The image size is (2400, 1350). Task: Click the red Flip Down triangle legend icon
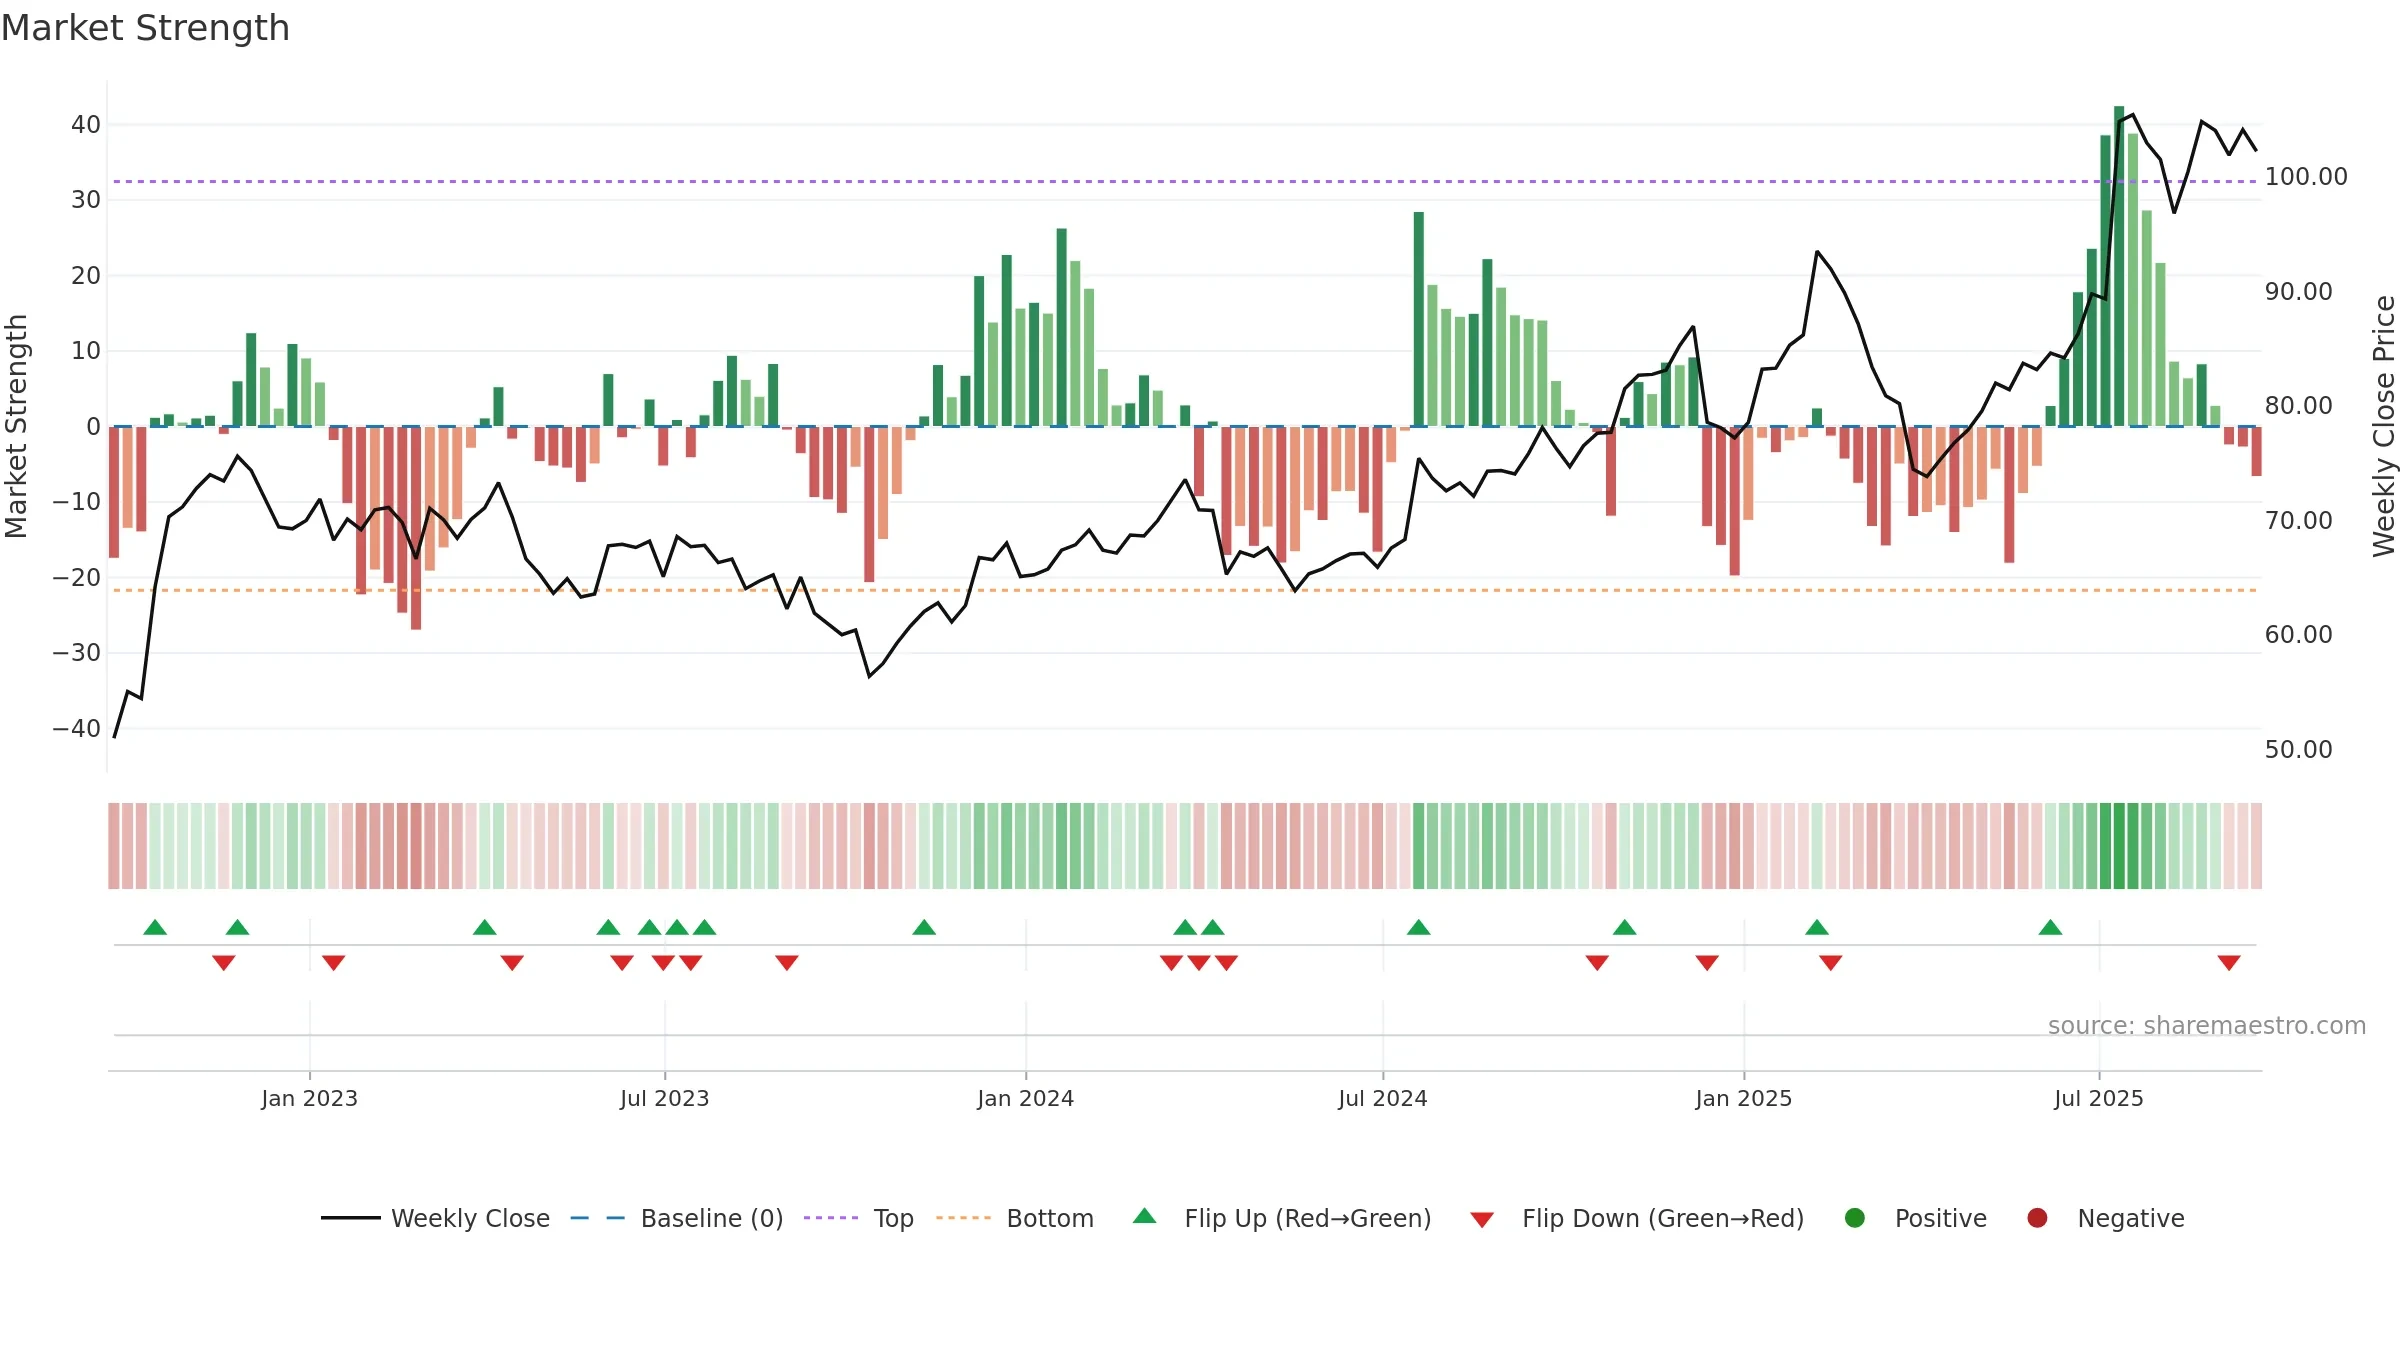pyautogui.click(x=1482, y=1220)
